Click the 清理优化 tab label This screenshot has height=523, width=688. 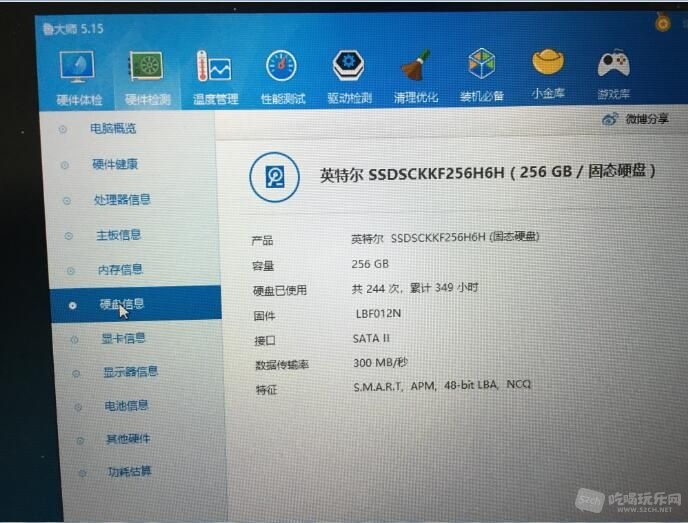click(416, 97)
